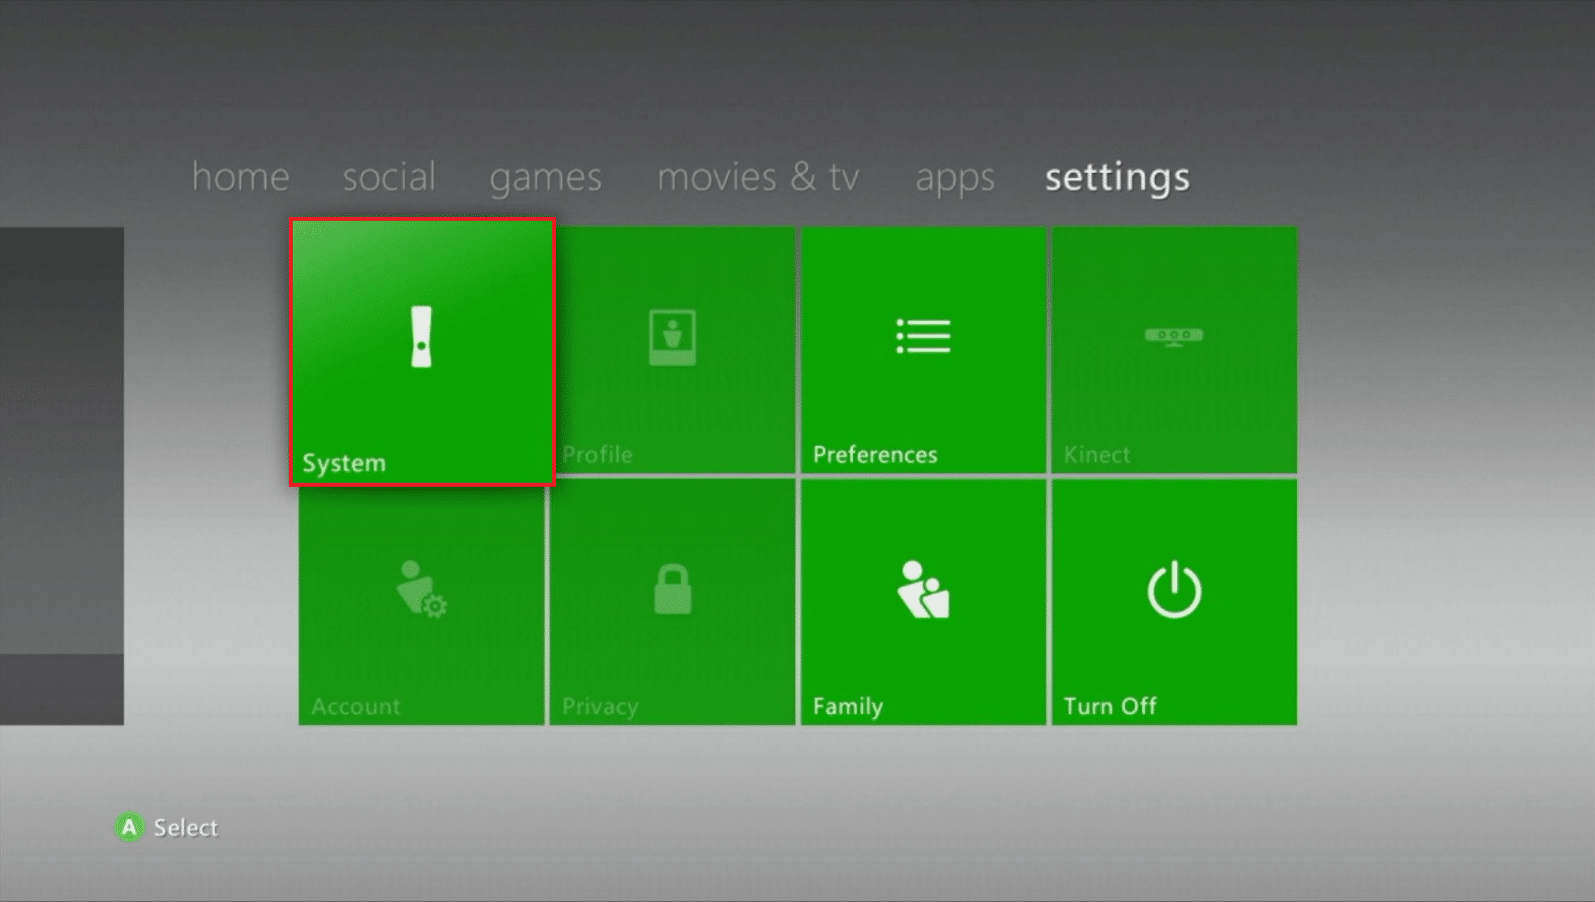
Task: Click the dark panel at left edge
Action: 62,476
